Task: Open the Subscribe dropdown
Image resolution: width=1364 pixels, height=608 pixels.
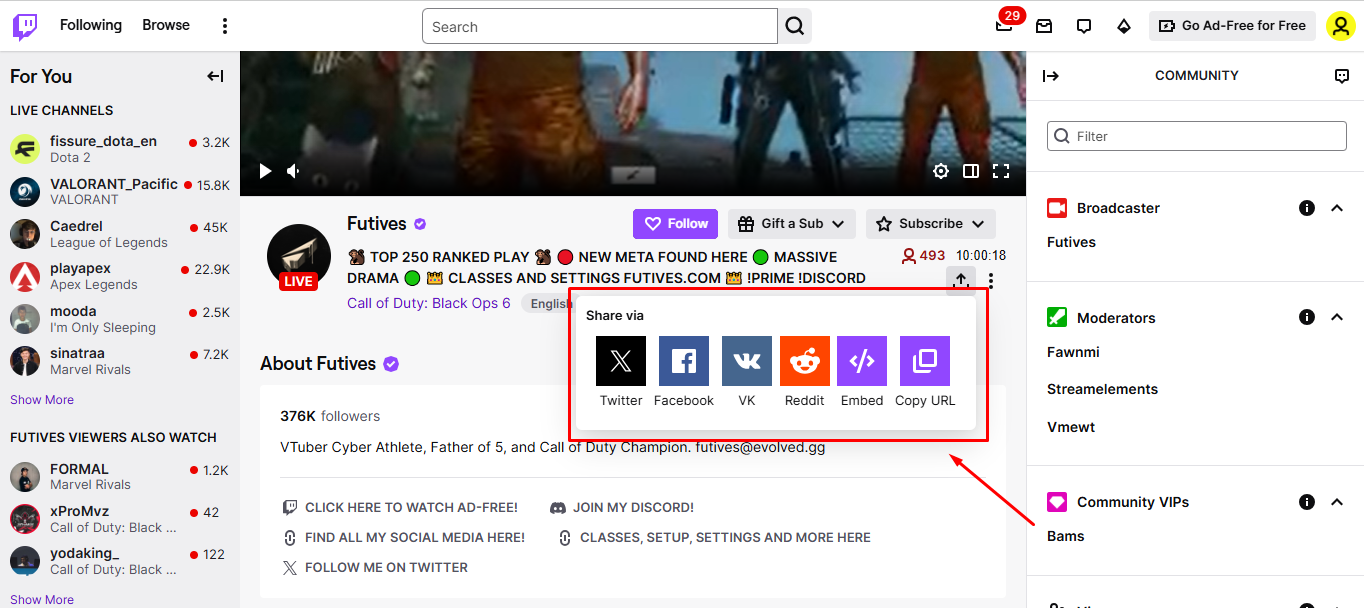Action: point(931,224)
